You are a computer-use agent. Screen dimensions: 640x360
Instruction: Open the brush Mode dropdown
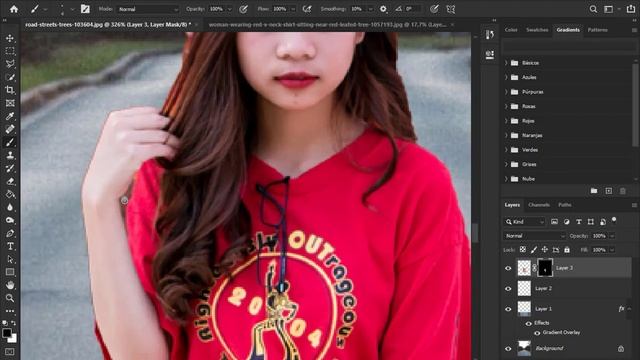click(148, 9)
